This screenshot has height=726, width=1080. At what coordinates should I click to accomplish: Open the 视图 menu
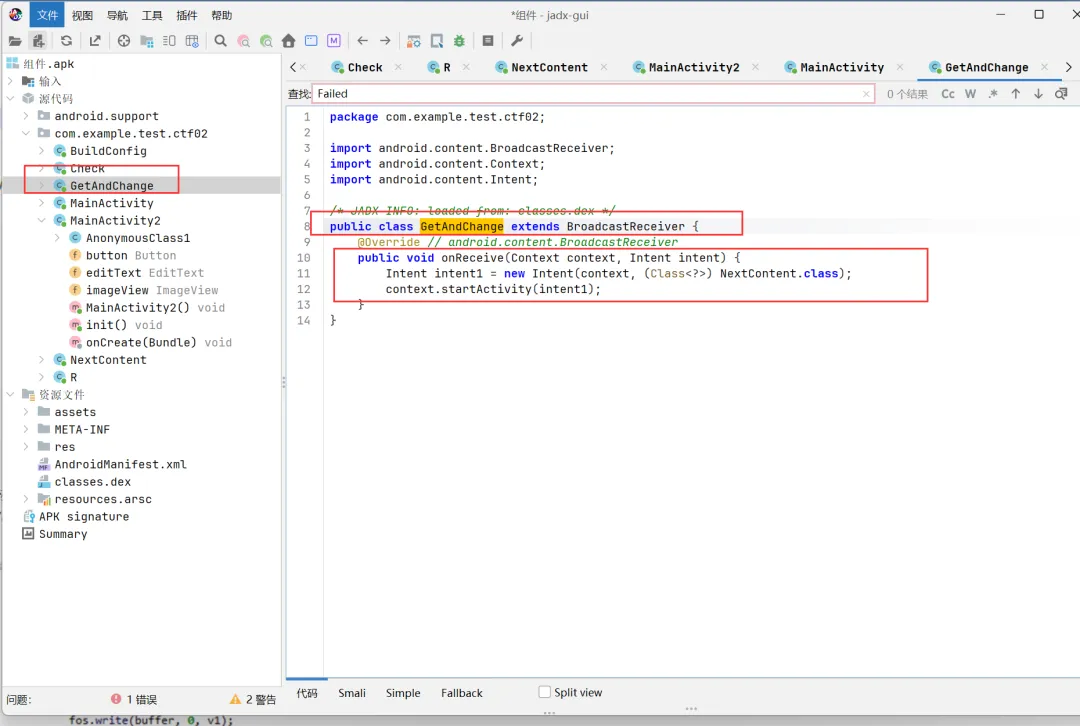coord(82,15)
